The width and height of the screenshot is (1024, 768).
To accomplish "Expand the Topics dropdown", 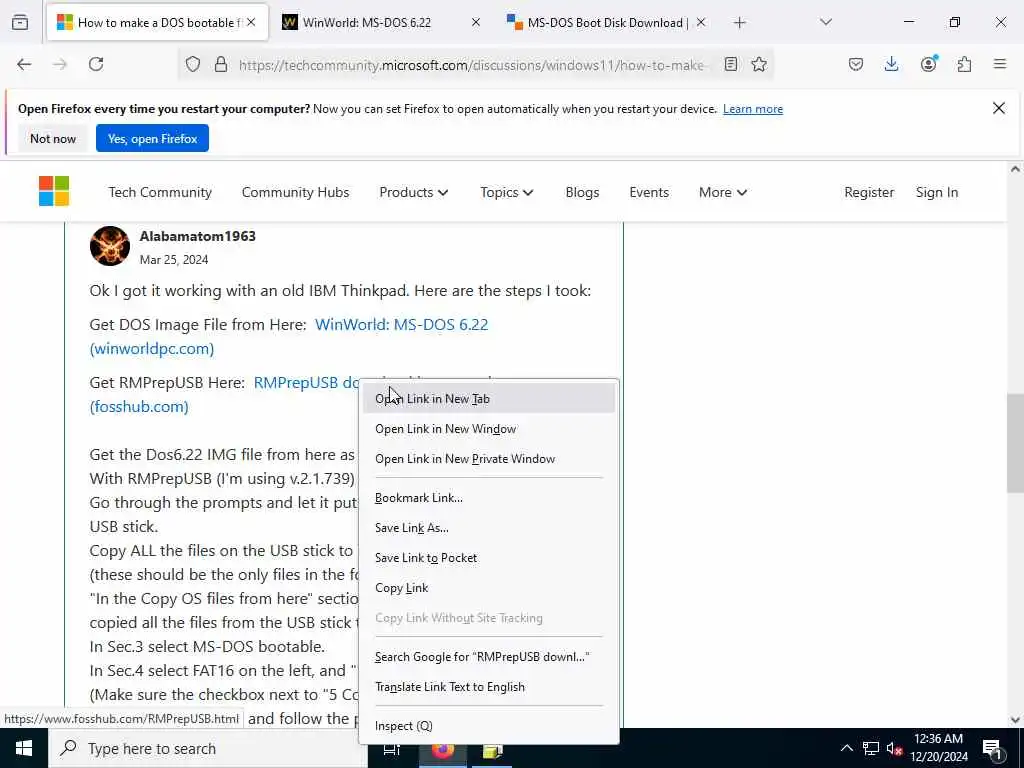I will tap(506, 192).
